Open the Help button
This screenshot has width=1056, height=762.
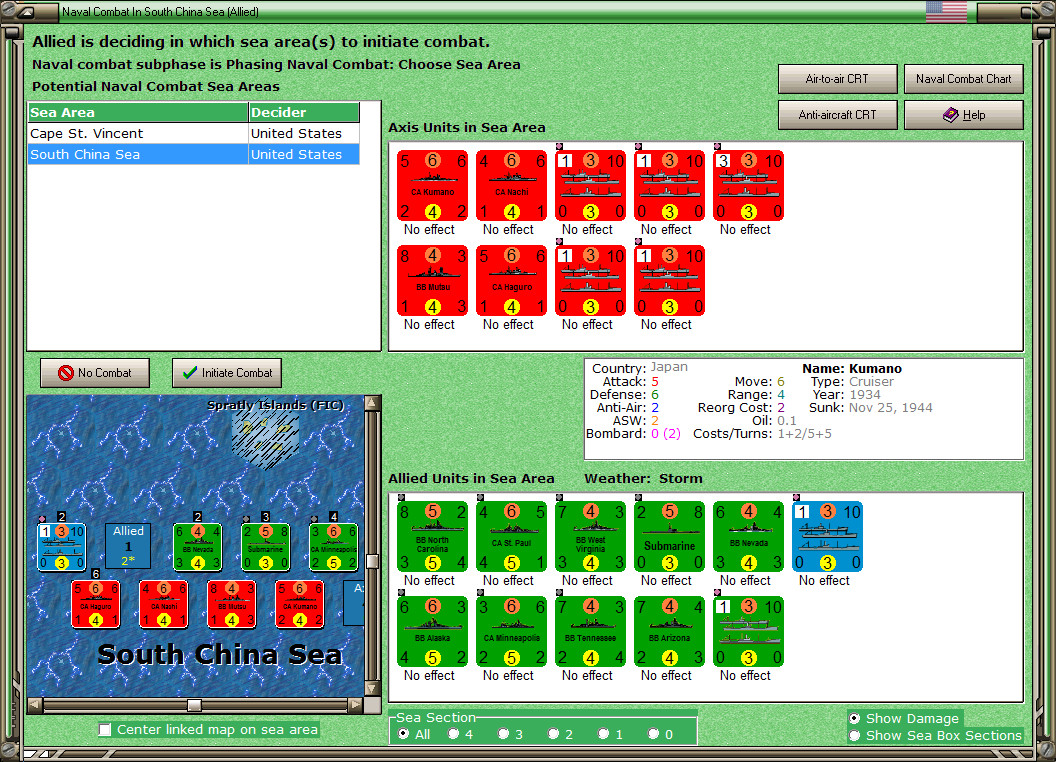(963, 115)
